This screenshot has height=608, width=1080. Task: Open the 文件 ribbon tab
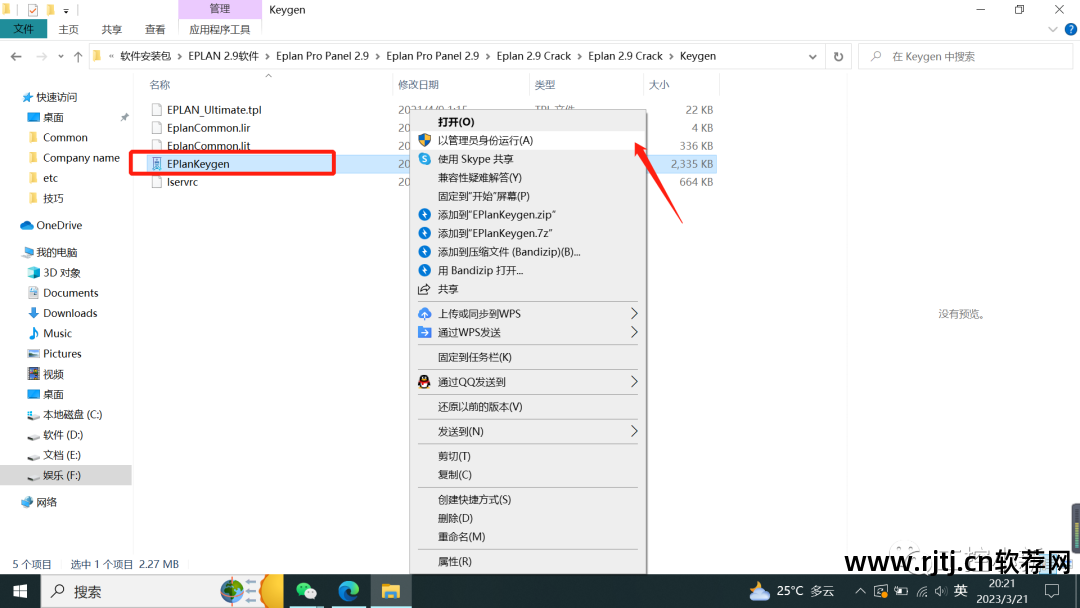coord(23,29)
